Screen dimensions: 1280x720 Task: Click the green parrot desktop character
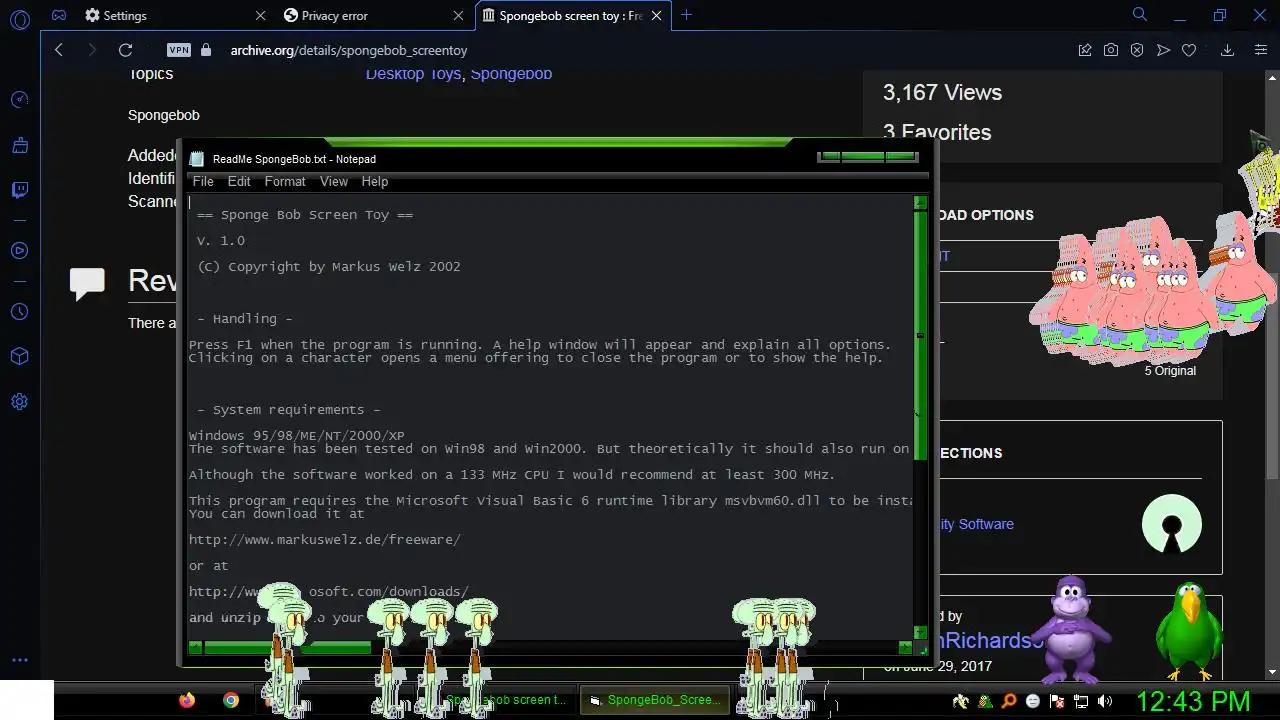(1189, 630)
